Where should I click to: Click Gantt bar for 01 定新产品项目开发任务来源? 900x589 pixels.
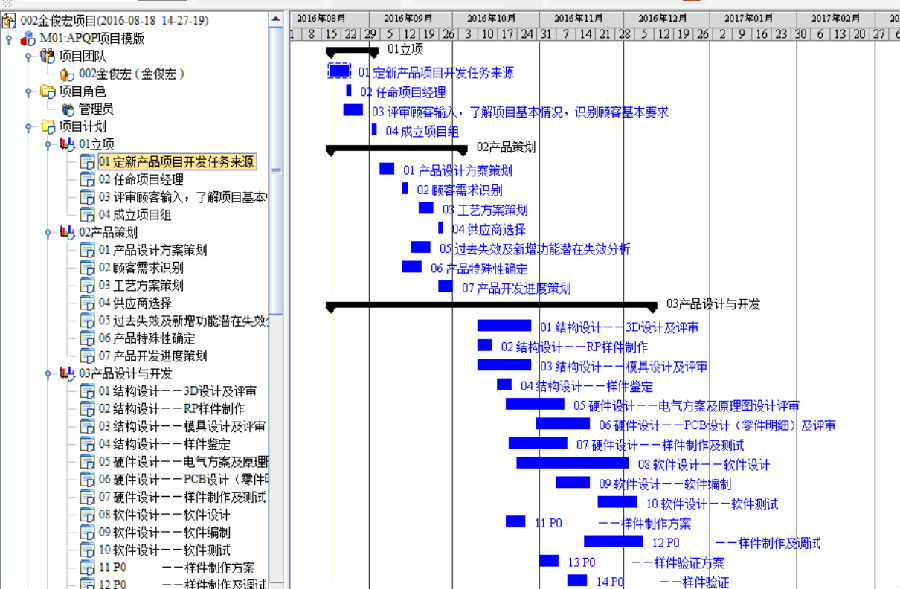point(339,71)
